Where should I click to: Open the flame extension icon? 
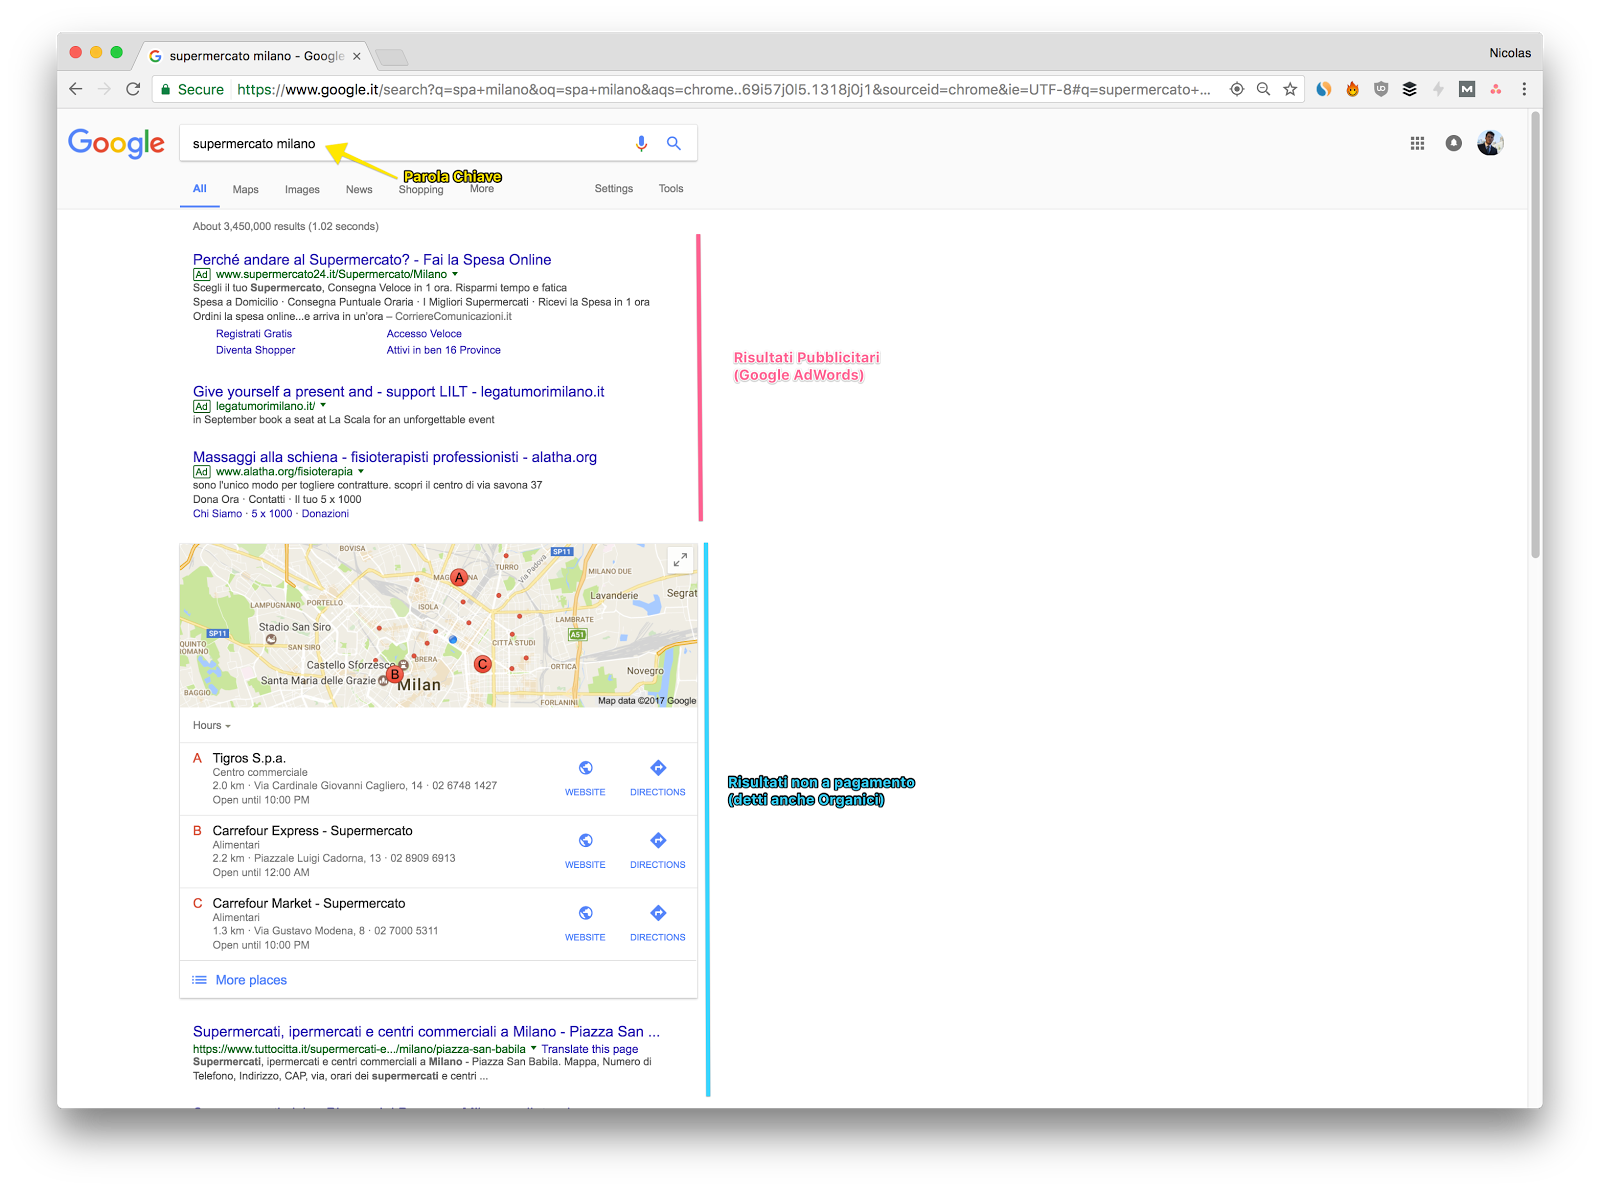pyautogui.click(x=1352, y=89)
